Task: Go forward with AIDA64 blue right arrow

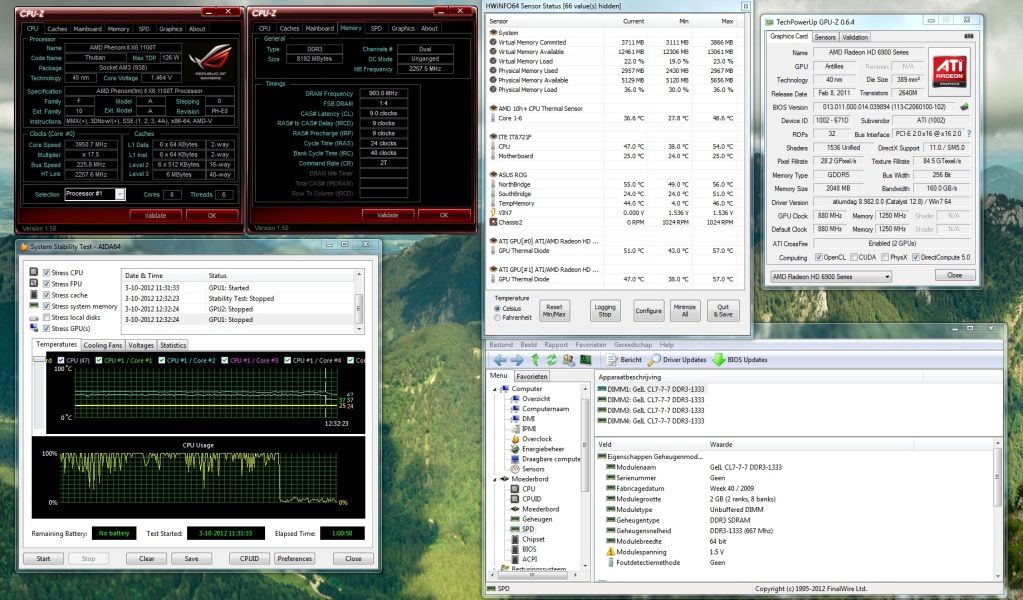Action: point(517,360)
